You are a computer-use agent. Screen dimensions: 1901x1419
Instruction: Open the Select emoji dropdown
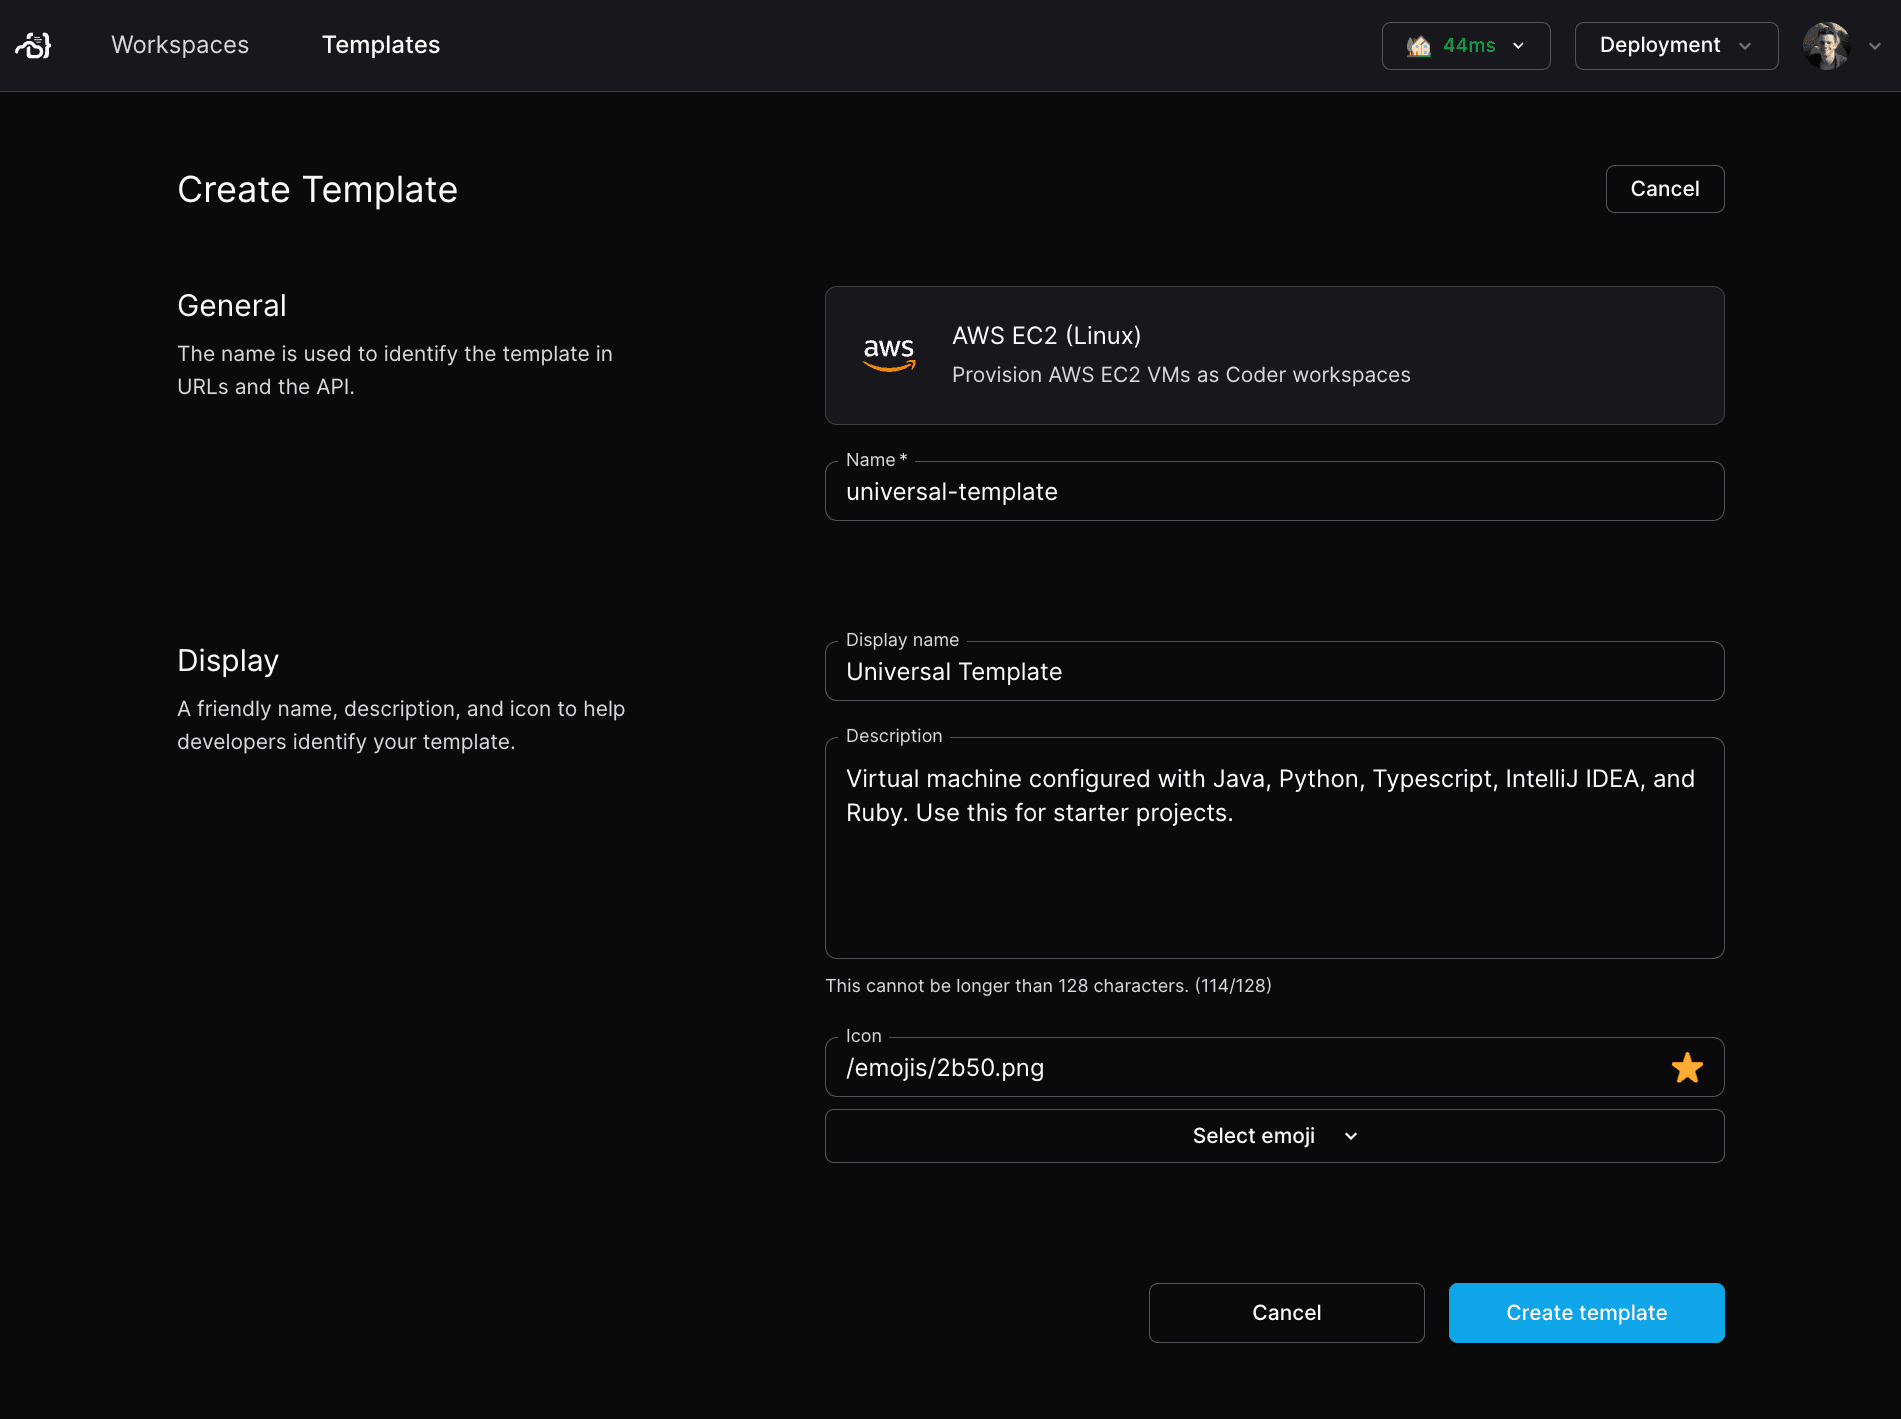point(1275,1136)
